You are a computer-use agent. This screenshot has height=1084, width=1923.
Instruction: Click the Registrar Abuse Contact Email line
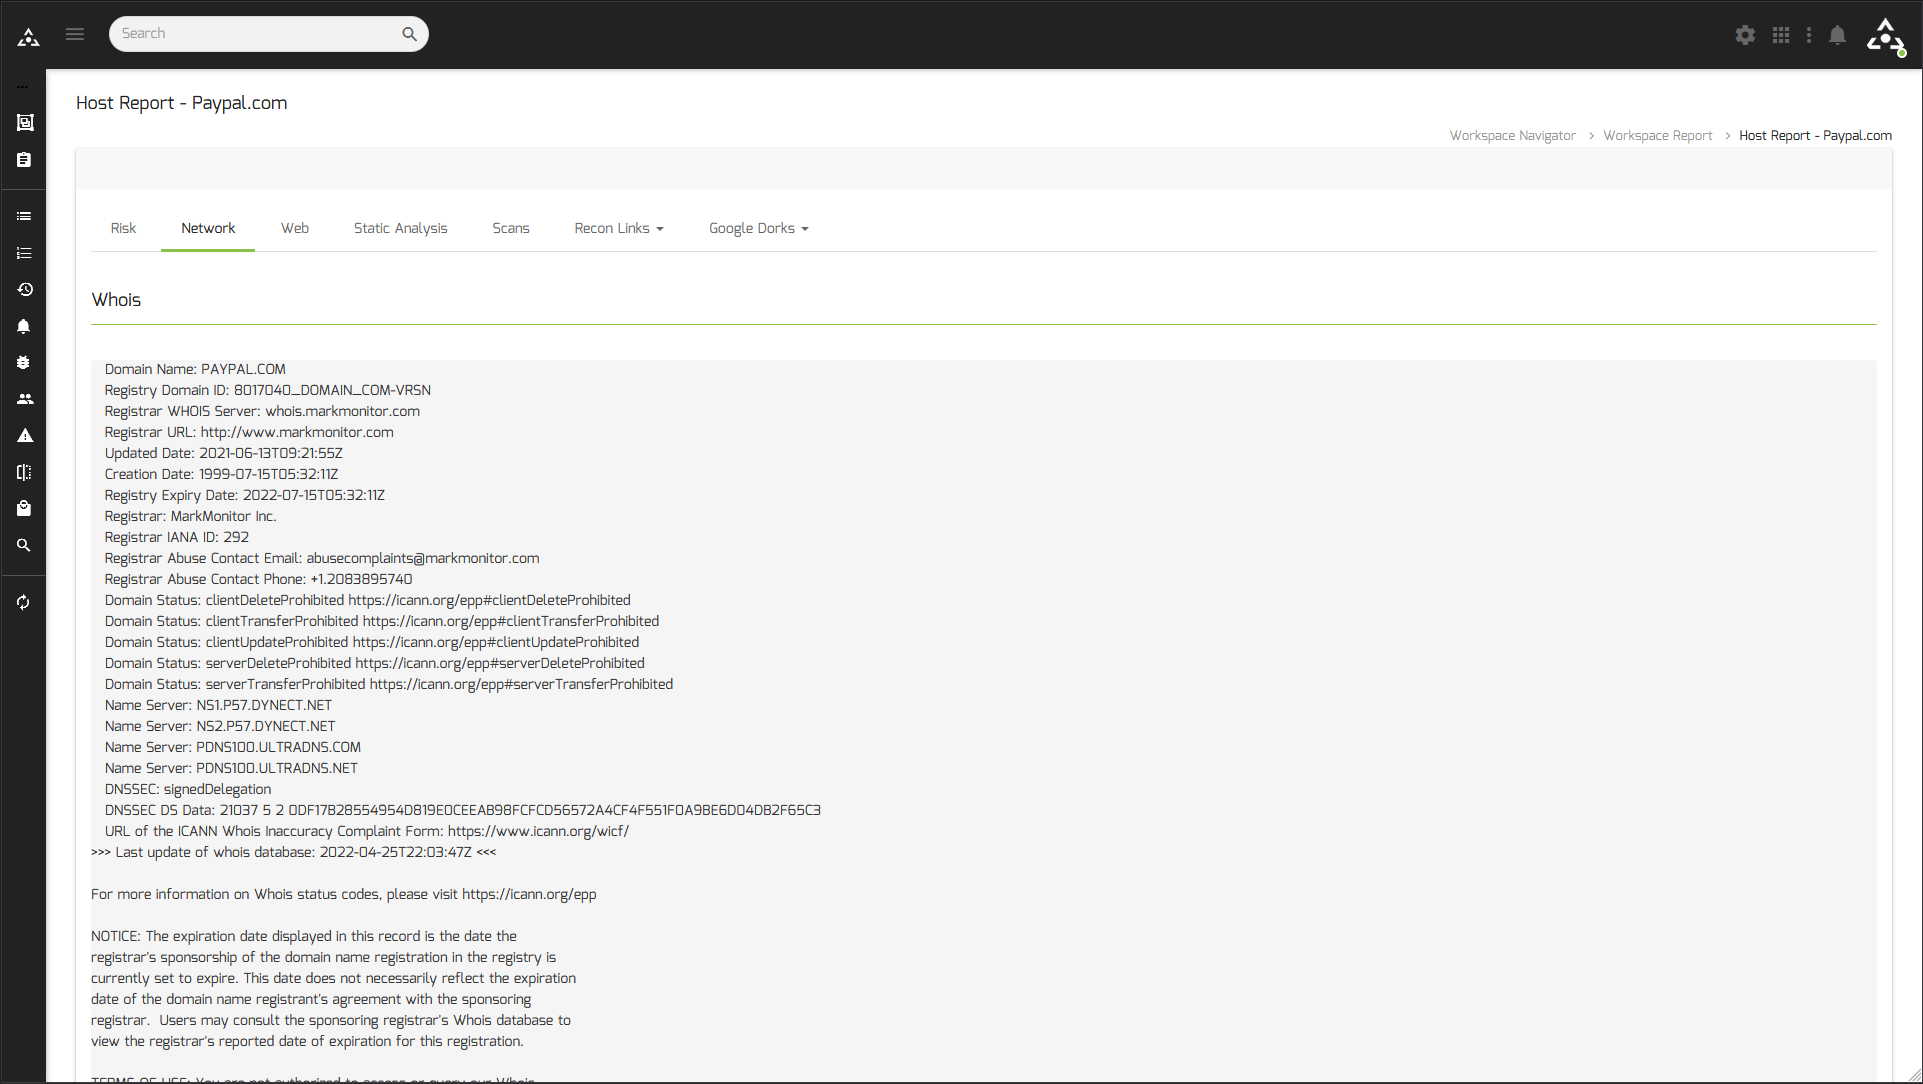tap(322, 558)
